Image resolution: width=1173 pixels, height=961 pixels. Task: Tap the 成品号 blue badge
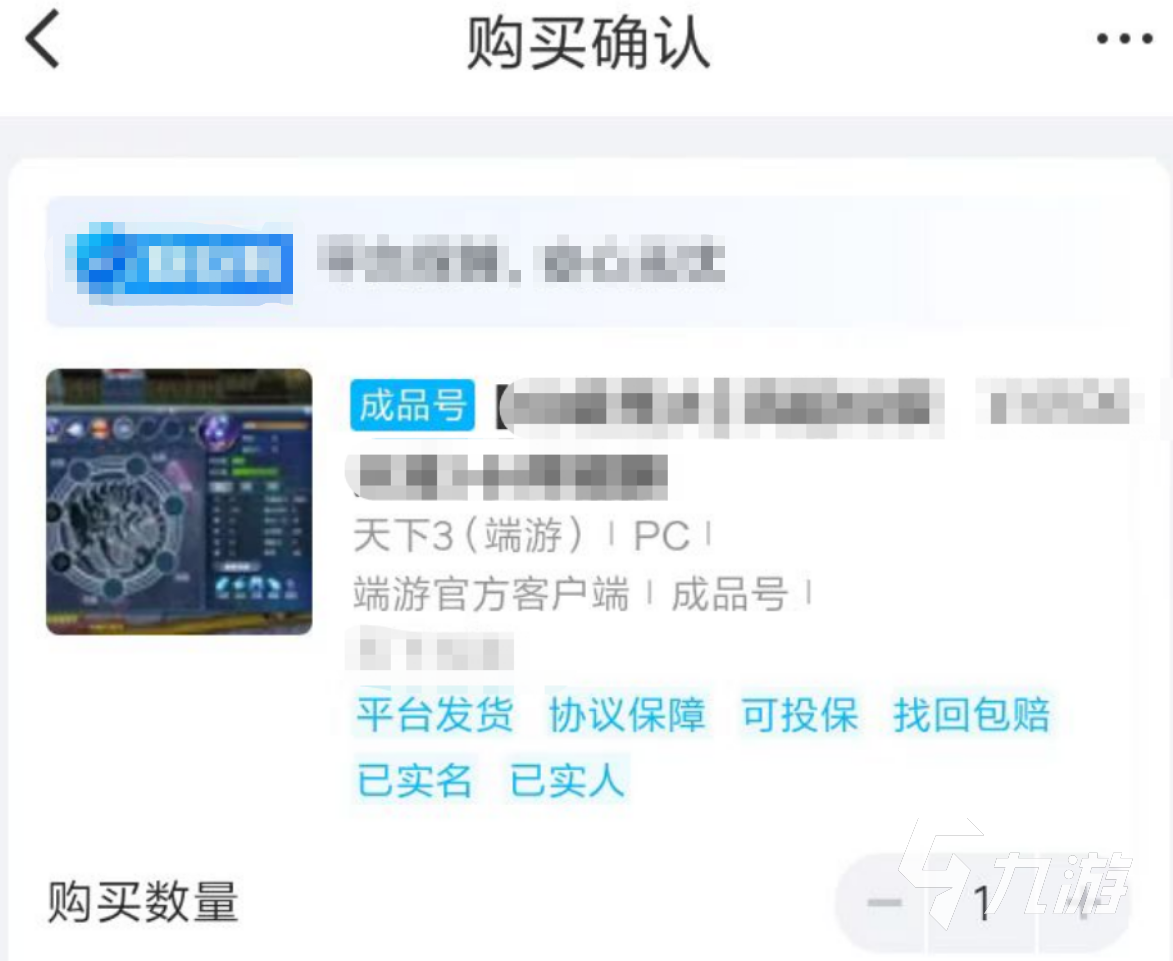click(412, 405)
